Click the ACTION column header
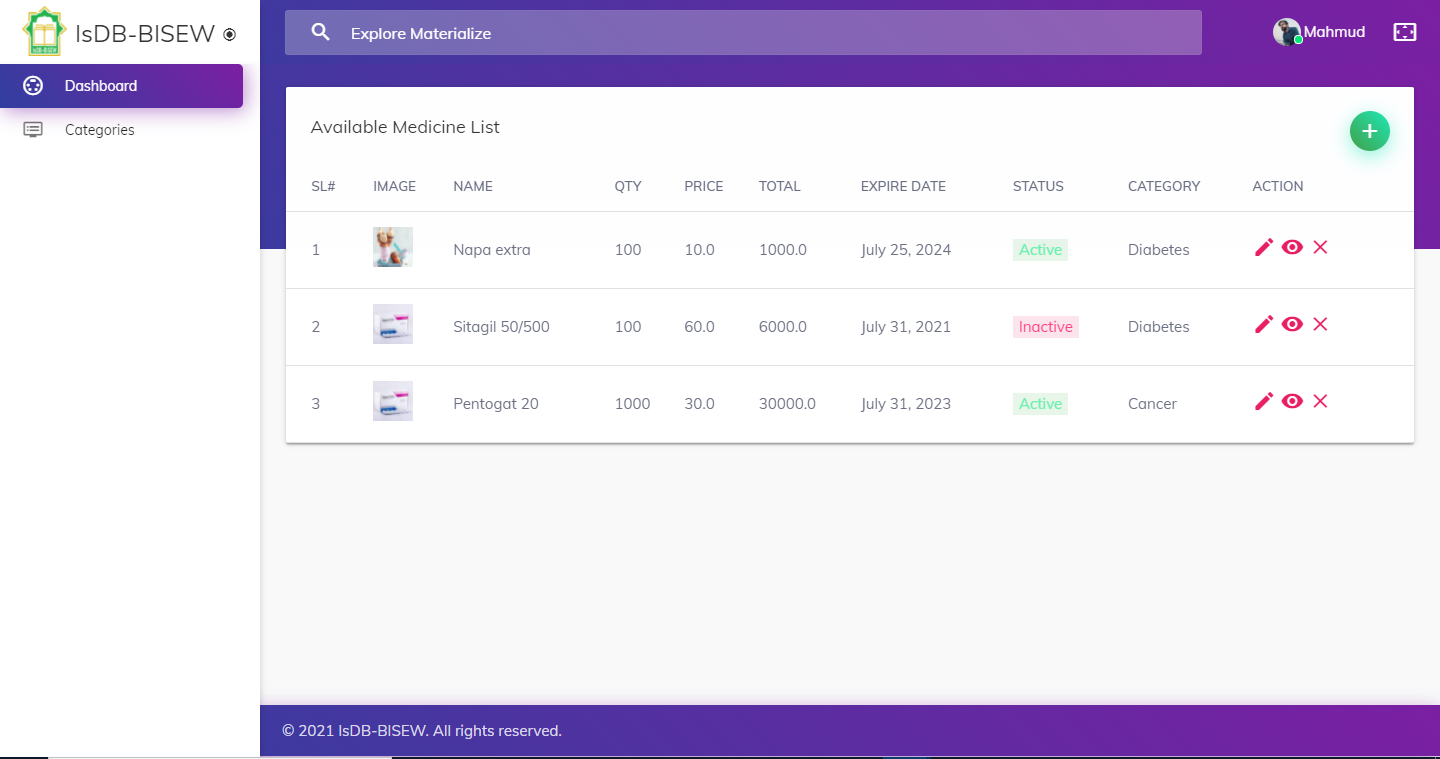 pos(1278,186)
